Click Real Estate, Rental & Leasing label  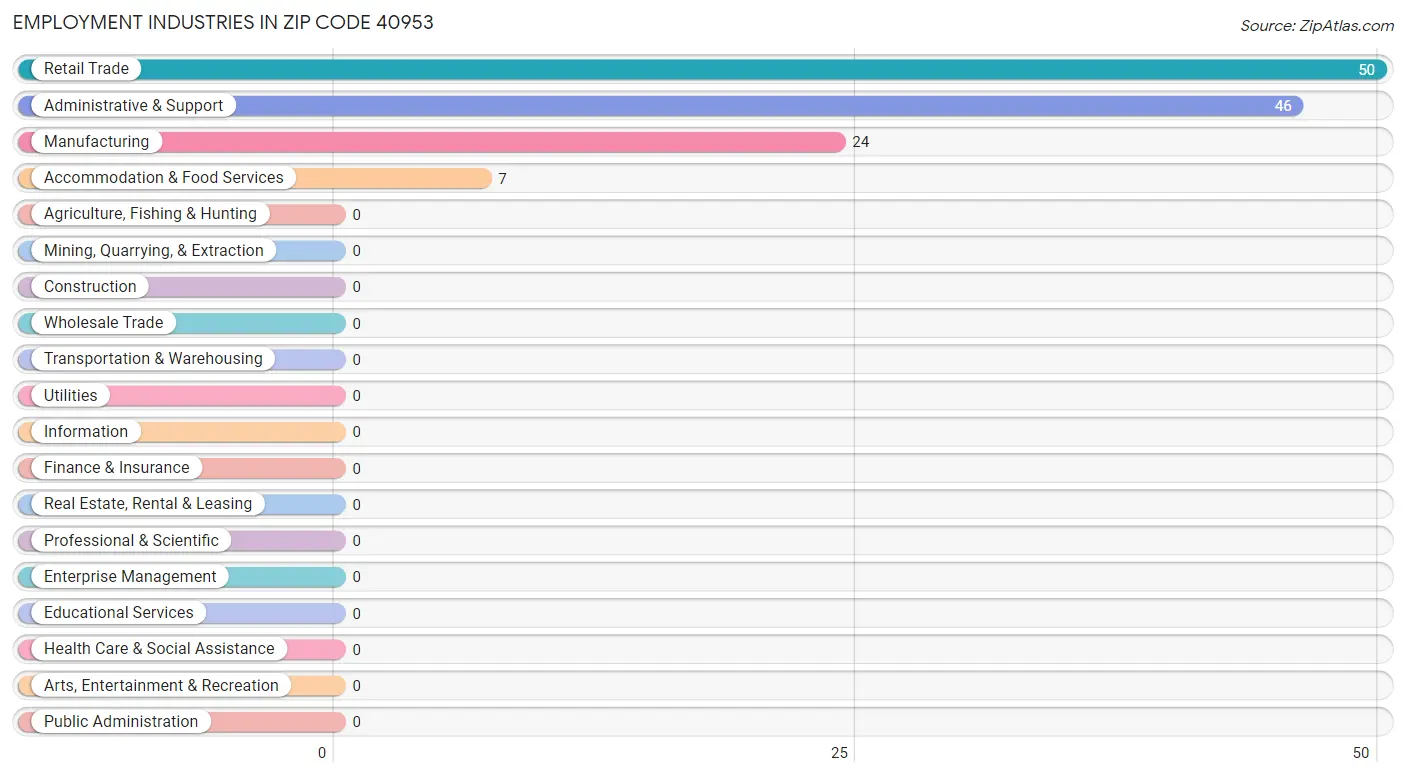tap(148, 504)
